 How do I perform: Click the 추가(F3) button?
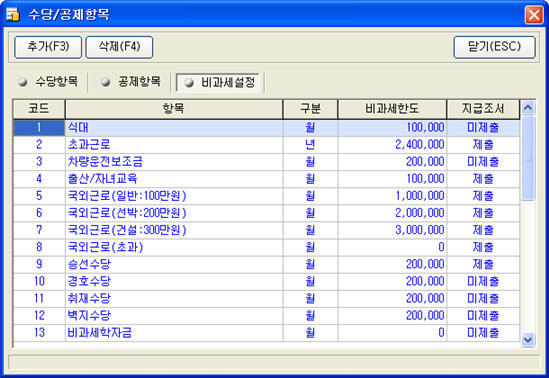[48, 47]
